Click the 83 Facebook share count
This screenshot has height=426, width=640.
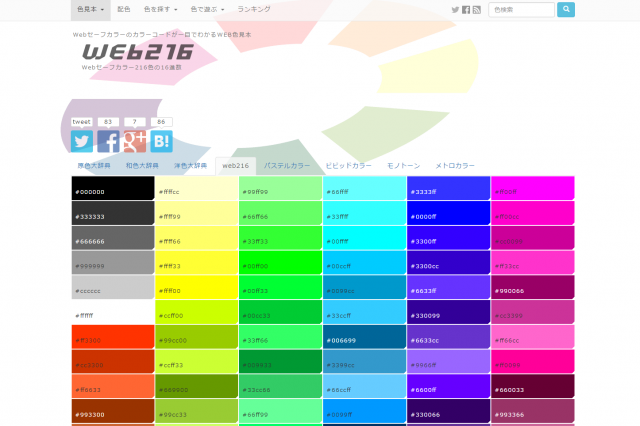pyautogui.click(x=108, y=122)
